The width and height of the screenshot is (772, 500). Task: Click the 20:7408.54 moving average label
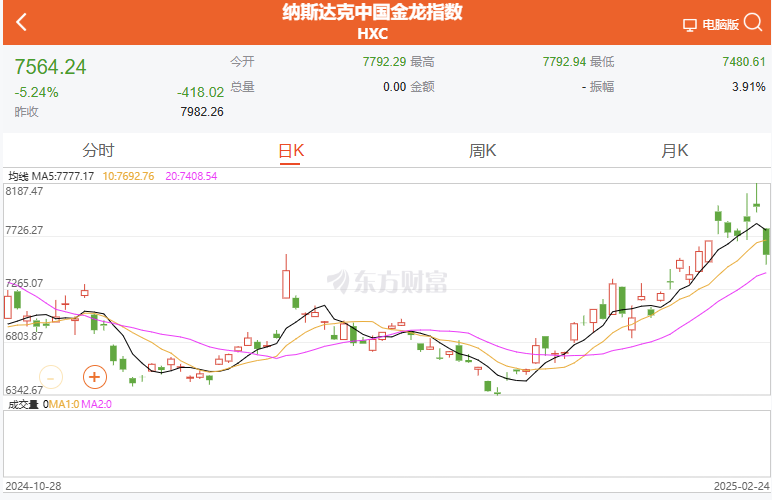pos(191,176)
